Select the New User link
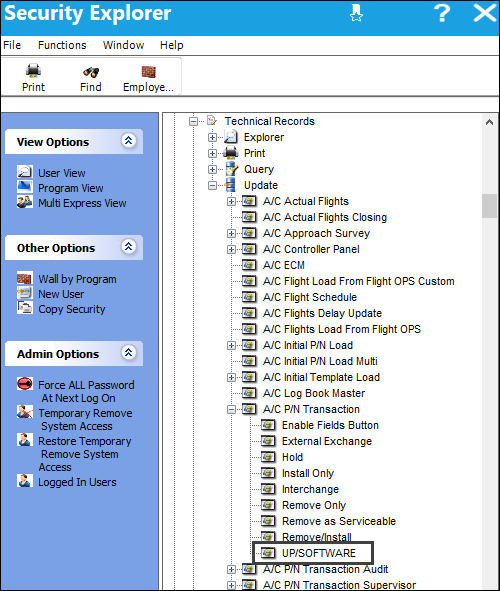The height and width of the screenshot is (591, 500). click(x=61, y=294)
